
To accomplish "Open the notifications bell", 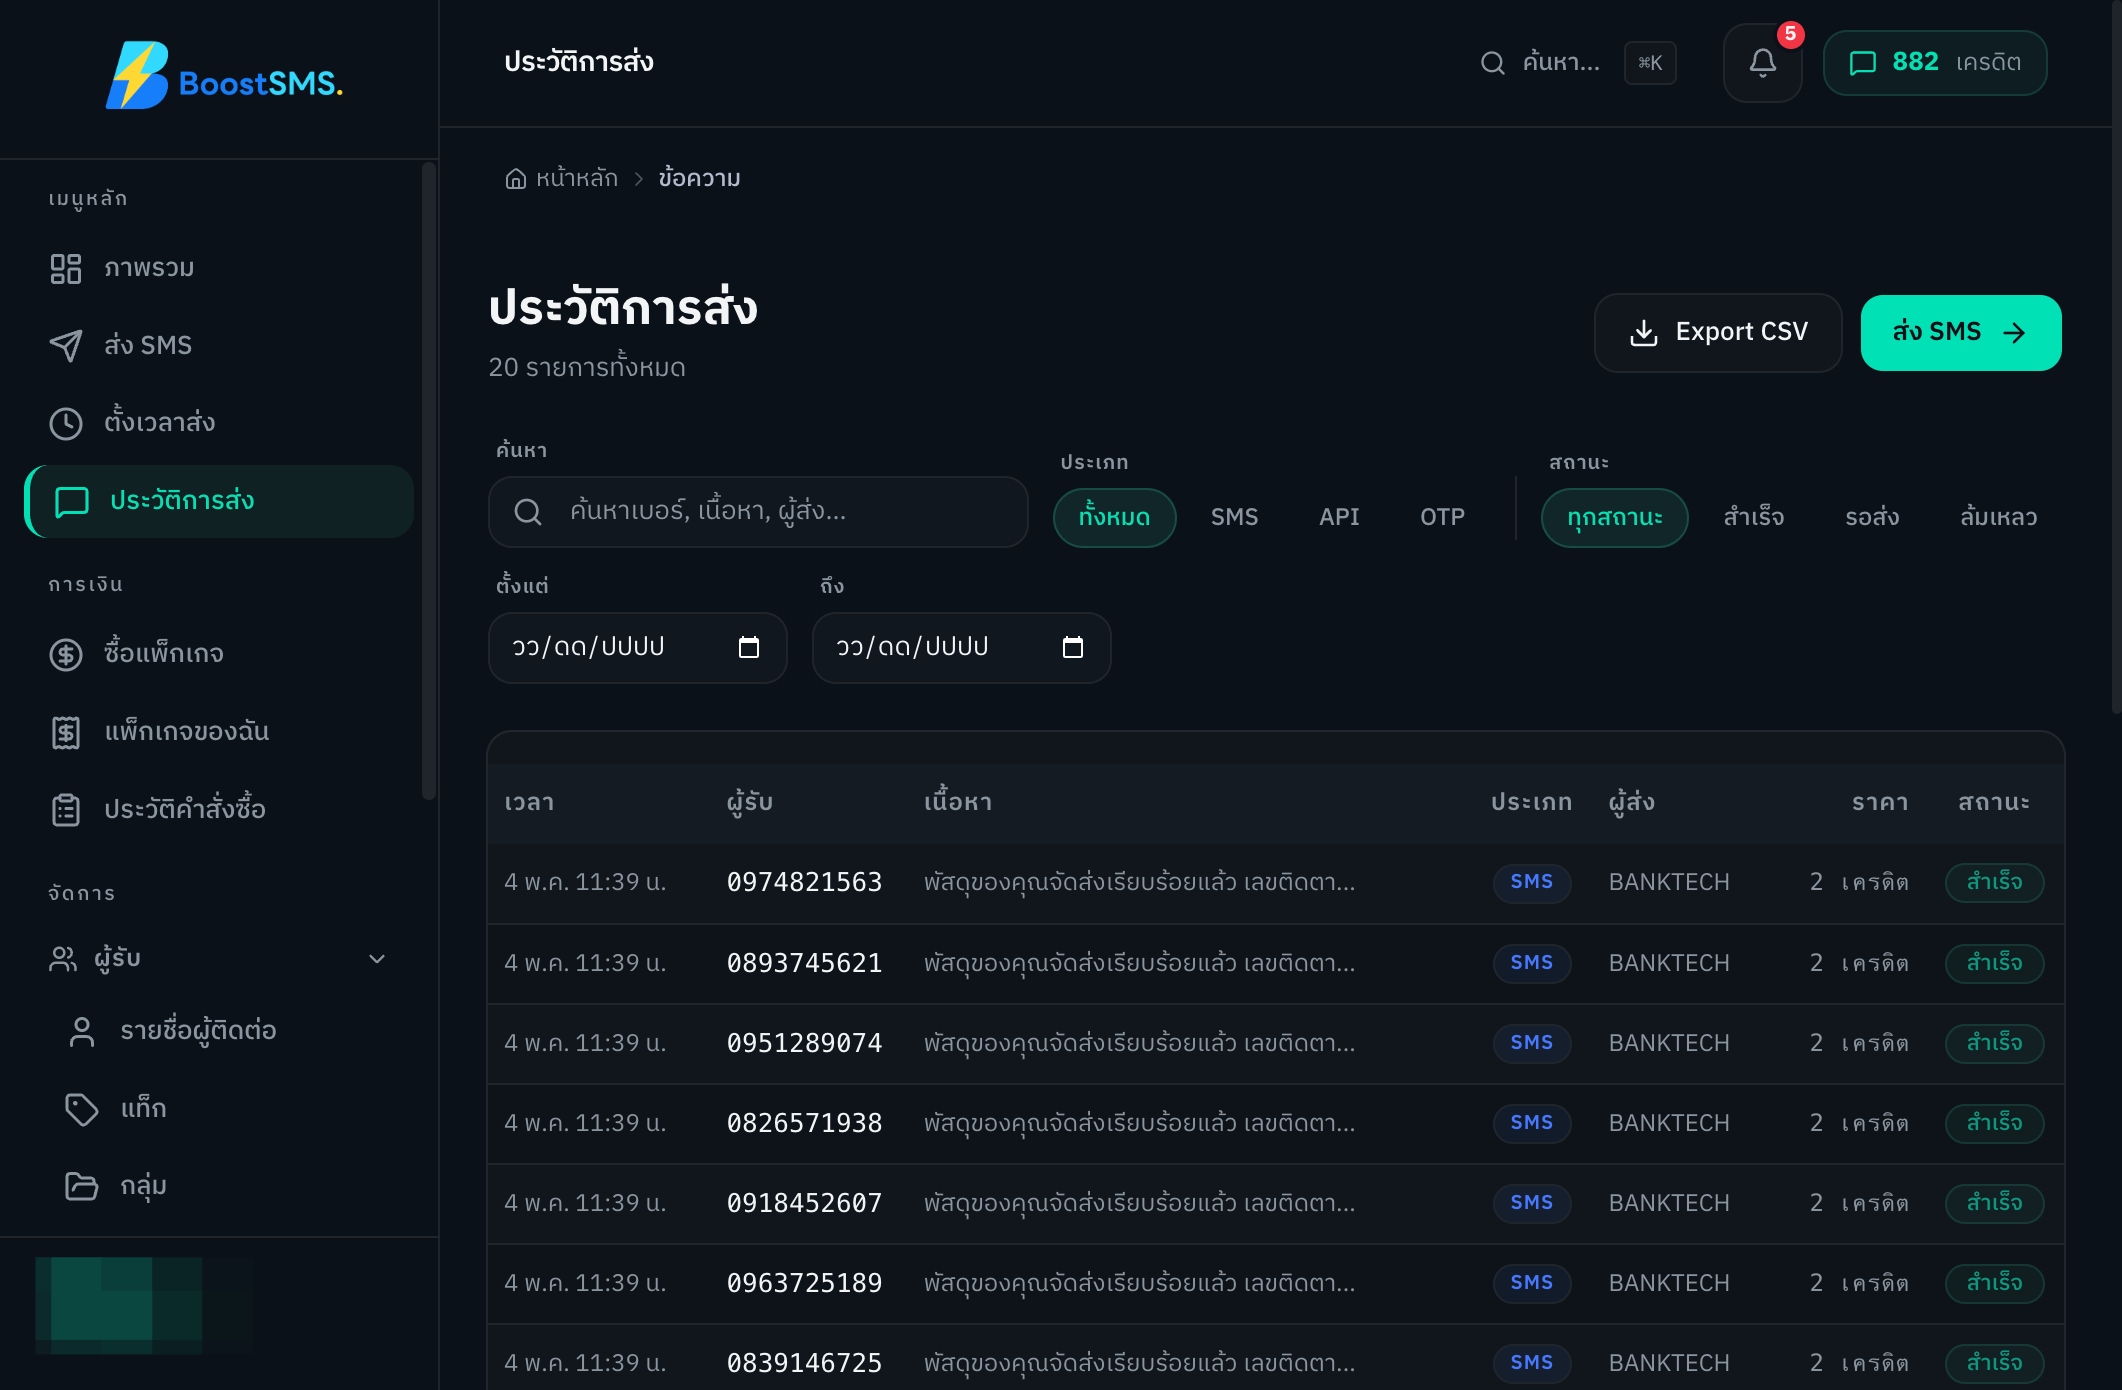I will click(x=1762, y=63).
